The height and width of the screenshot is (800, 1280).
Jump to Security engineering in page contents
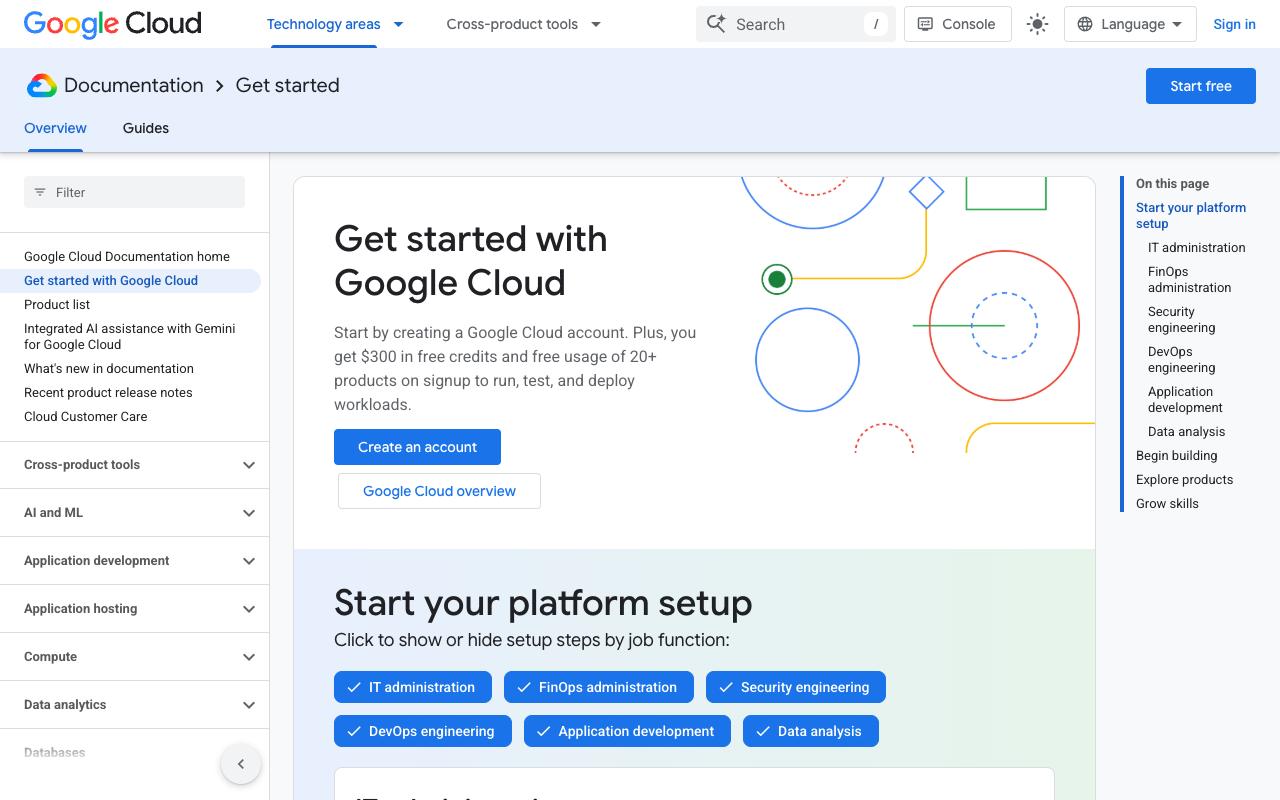[1182, 320]
